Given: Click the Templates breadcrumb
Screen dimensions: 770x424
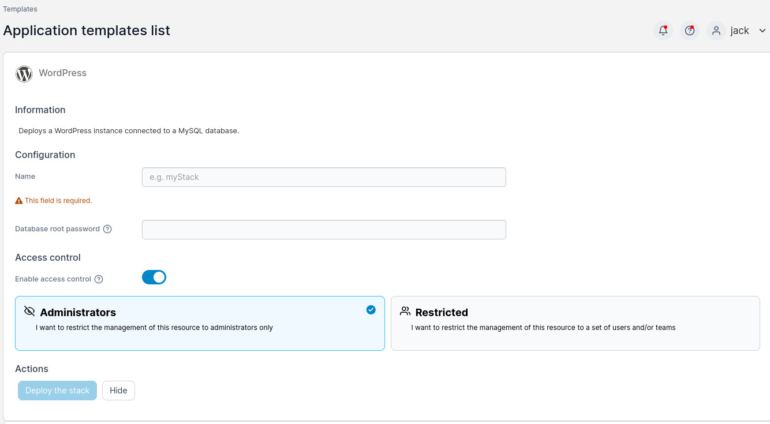Looking at the screenshot, I should point(20,9).
